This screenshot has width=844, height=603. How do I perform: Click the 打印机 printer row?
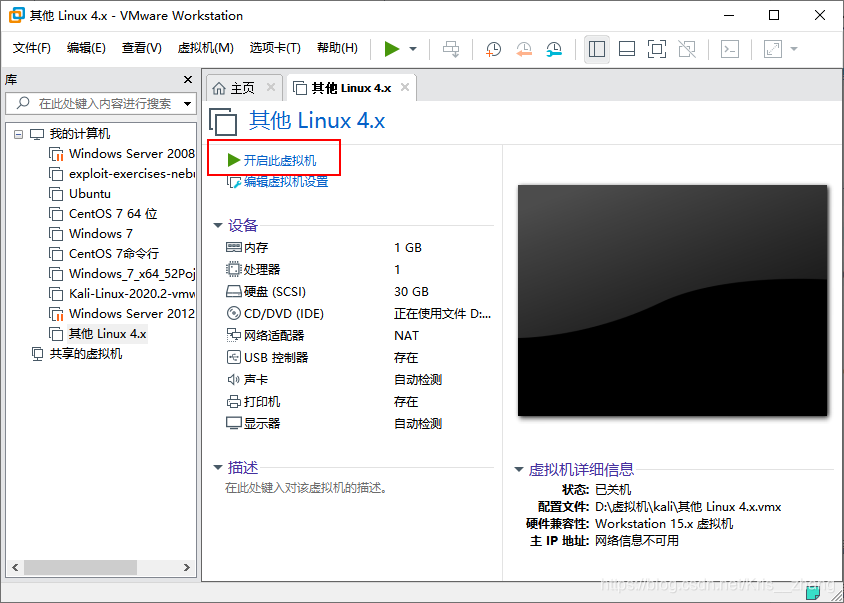tap(358, 402)
